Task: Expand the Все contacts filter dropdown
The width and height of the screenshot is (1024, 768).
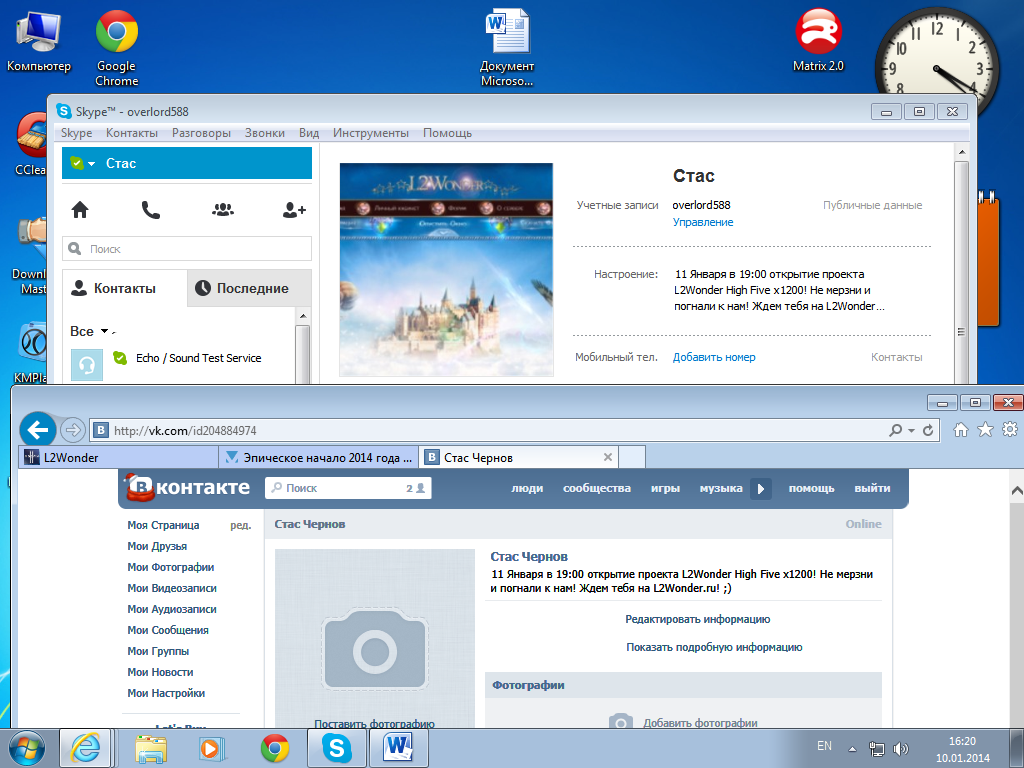Action: pos(104,331)
